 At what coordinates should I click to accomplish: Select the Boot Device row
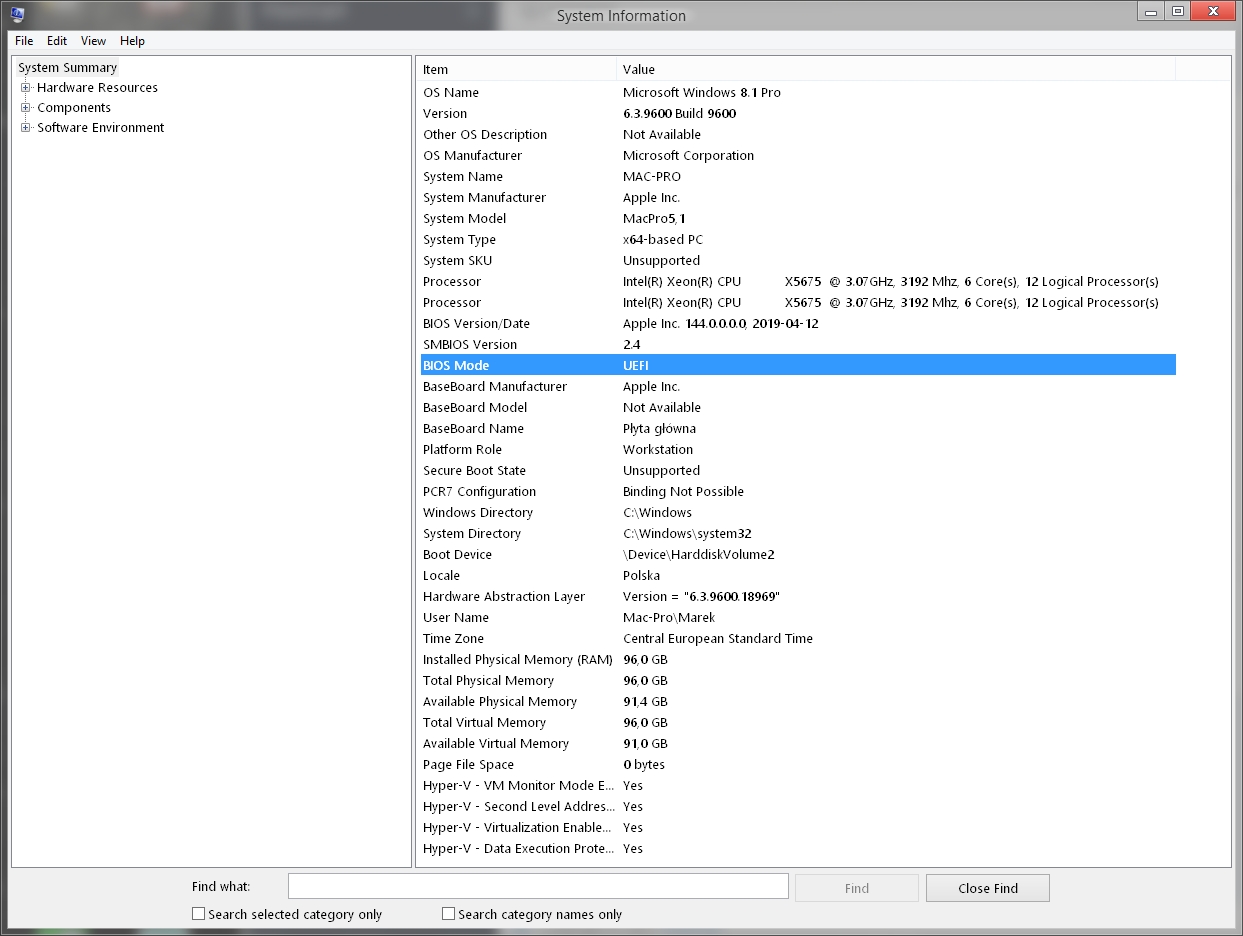tap(798, 555)
